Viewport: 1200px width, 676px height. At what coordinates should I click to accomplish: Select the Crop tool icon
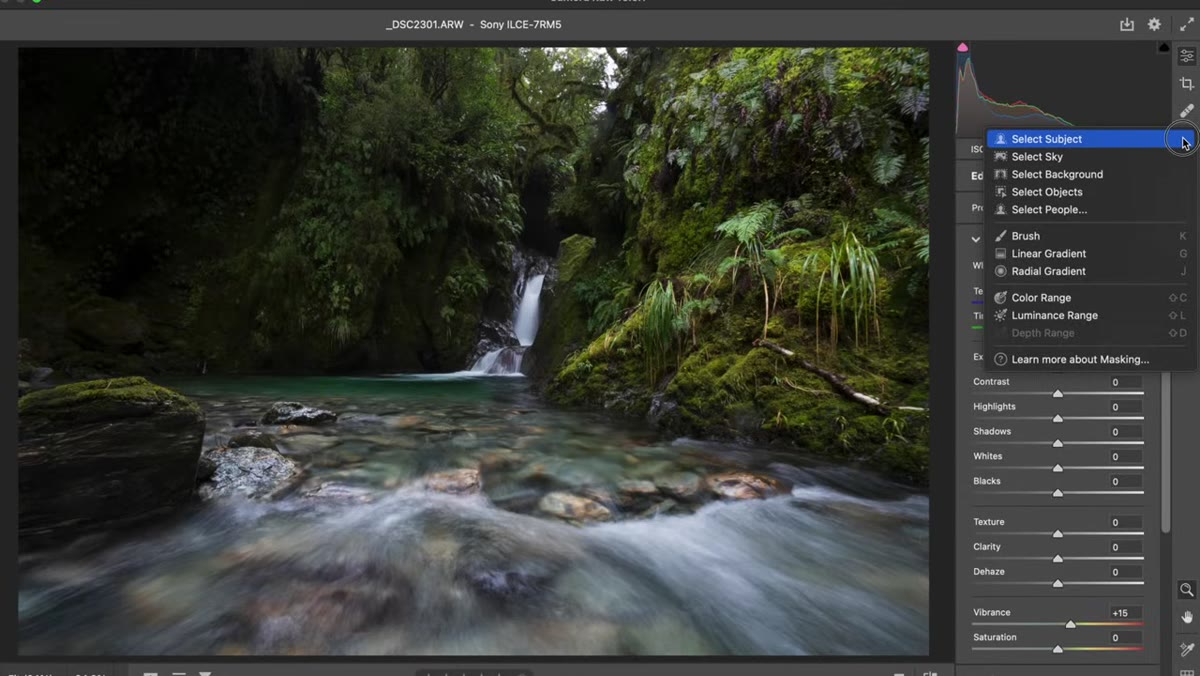[x=1187, y=84]
